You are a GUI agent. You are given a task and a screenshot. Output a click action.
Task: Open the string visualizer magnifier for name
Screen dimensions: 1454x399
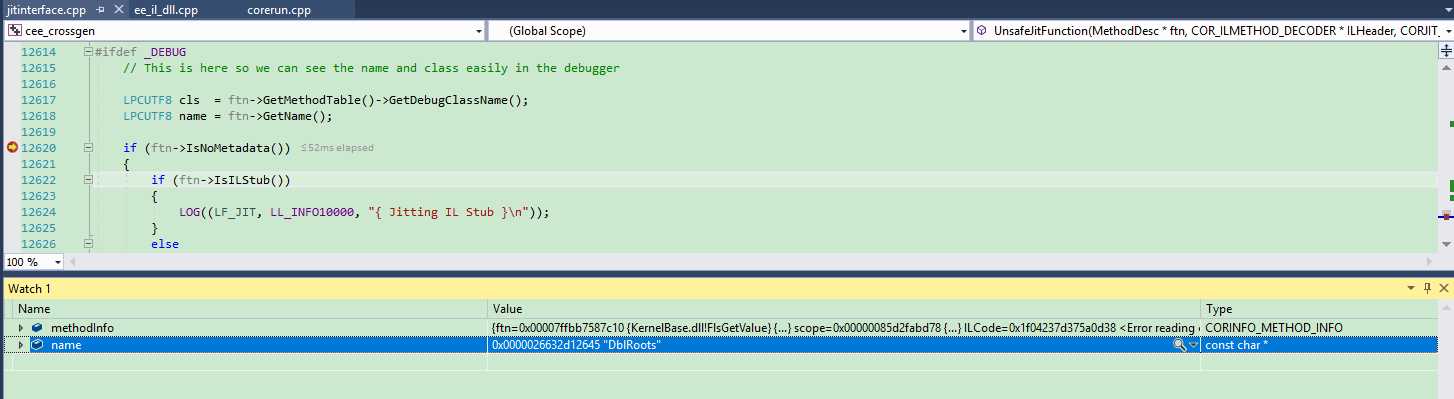[x=1180, y=344]
